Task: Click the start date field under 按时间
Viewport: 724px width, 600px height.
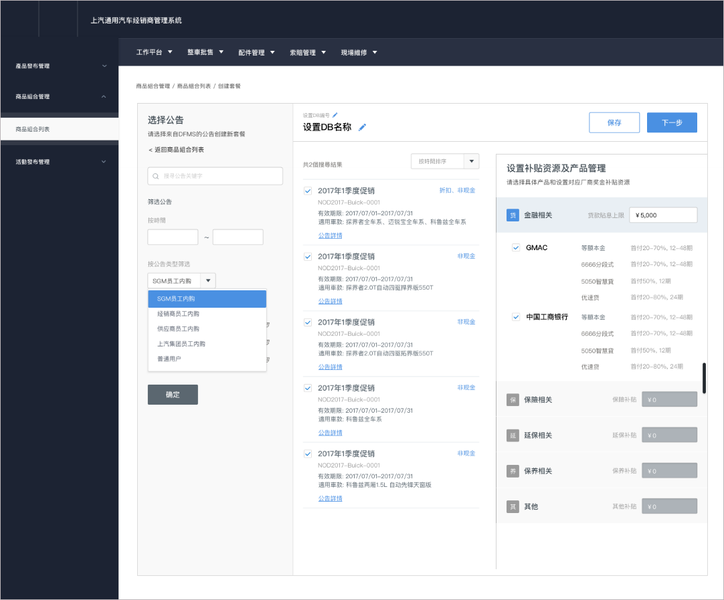Action: pos(173,237)
